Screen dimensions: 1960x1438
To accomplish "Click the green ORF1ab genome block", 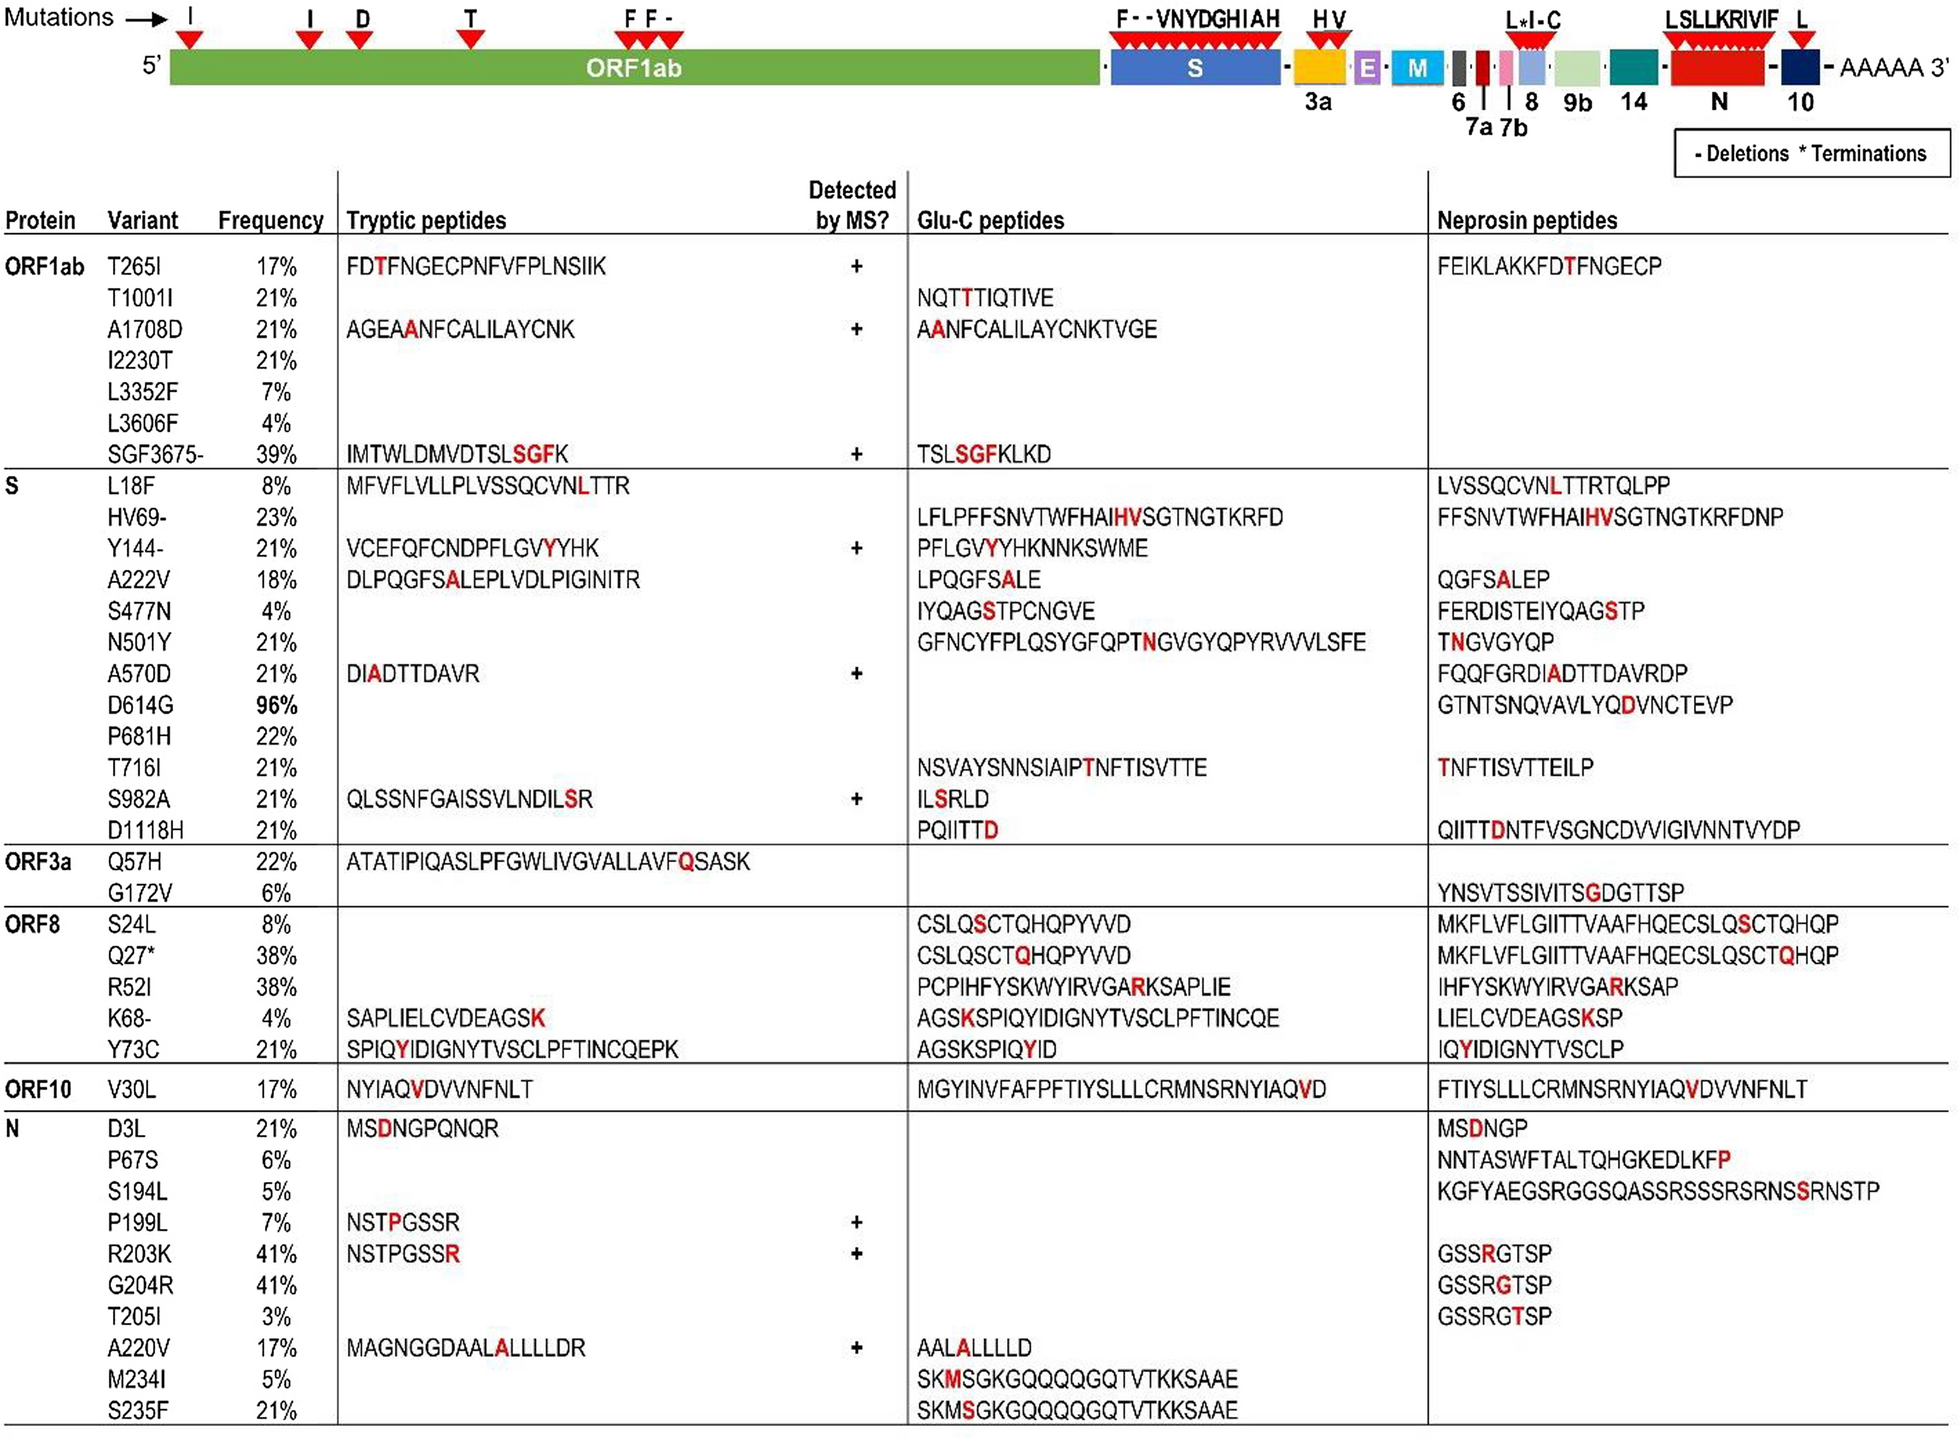I will (634, 68).
